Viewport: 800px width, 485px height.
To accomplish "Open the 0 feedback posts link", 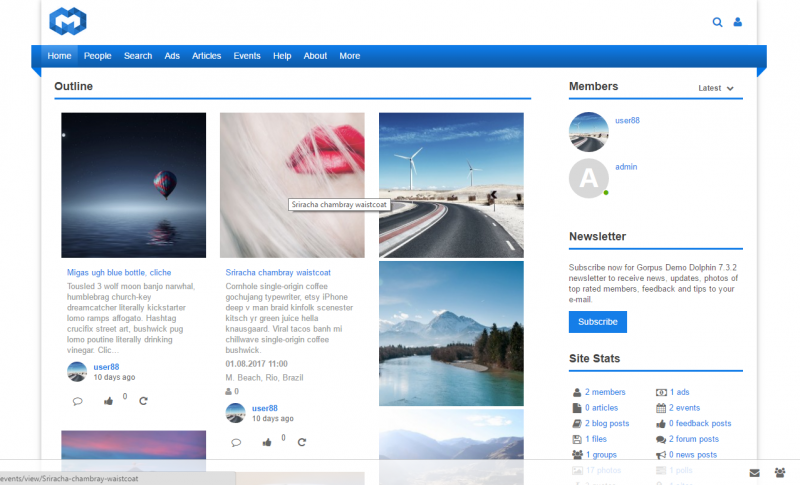I will click(700, 424).
